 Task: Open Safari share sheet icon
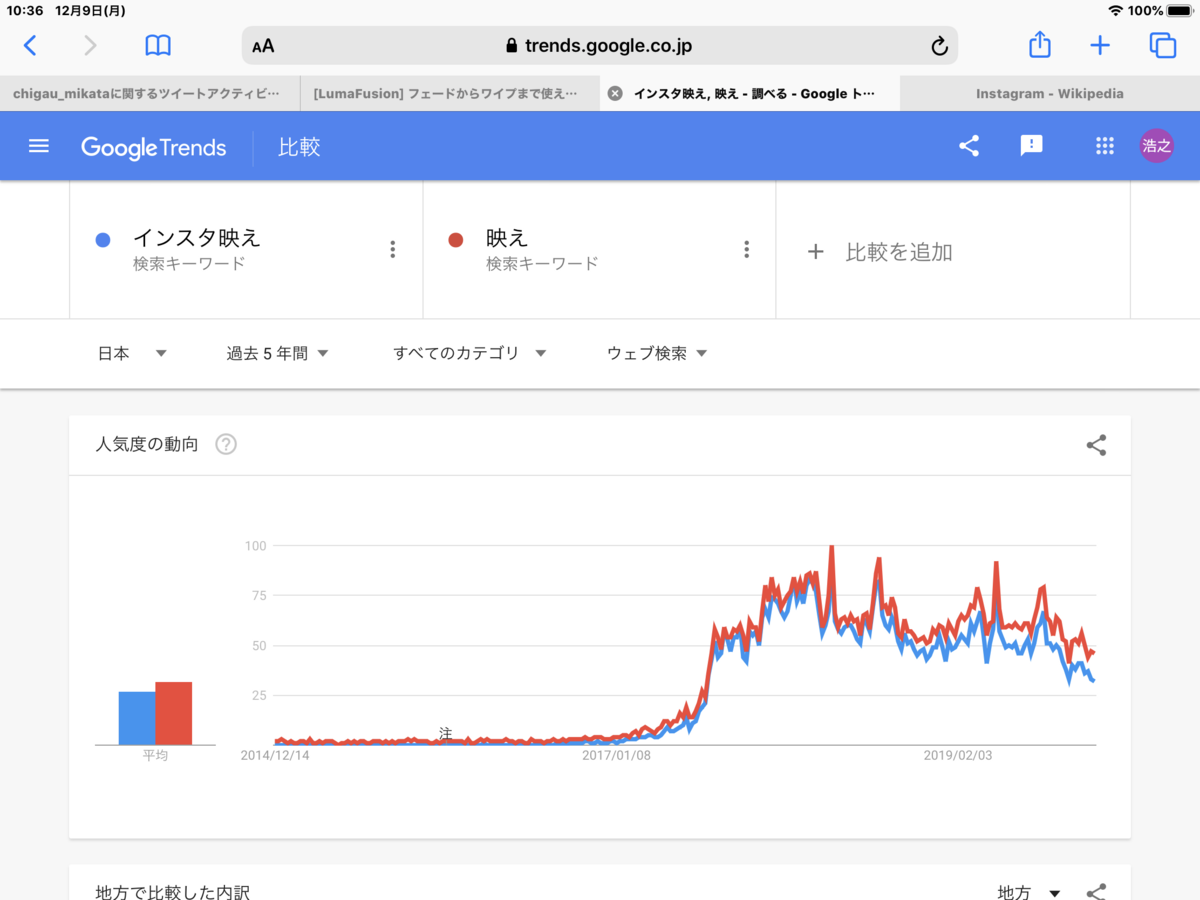1040,44
